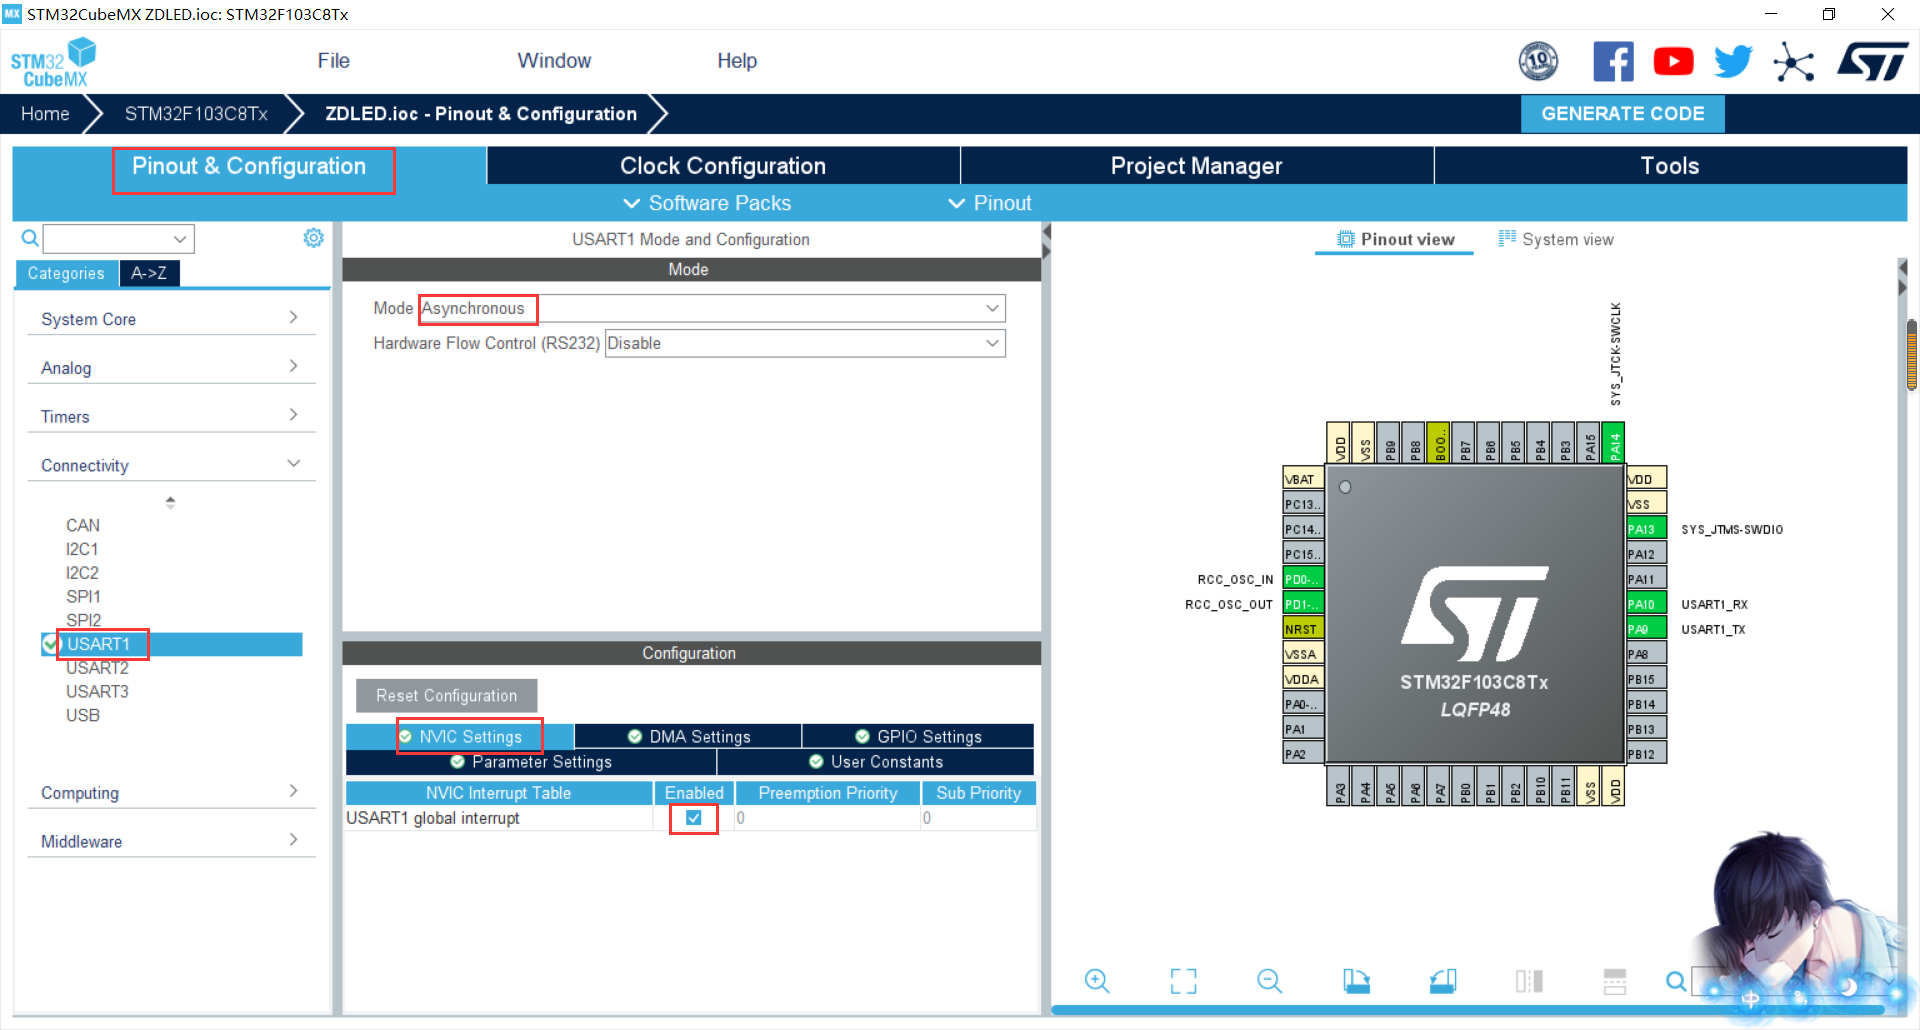The image size is (1920, 1030).
Task: Select USART2 in the Connectivity list
Action: [97, 668]
